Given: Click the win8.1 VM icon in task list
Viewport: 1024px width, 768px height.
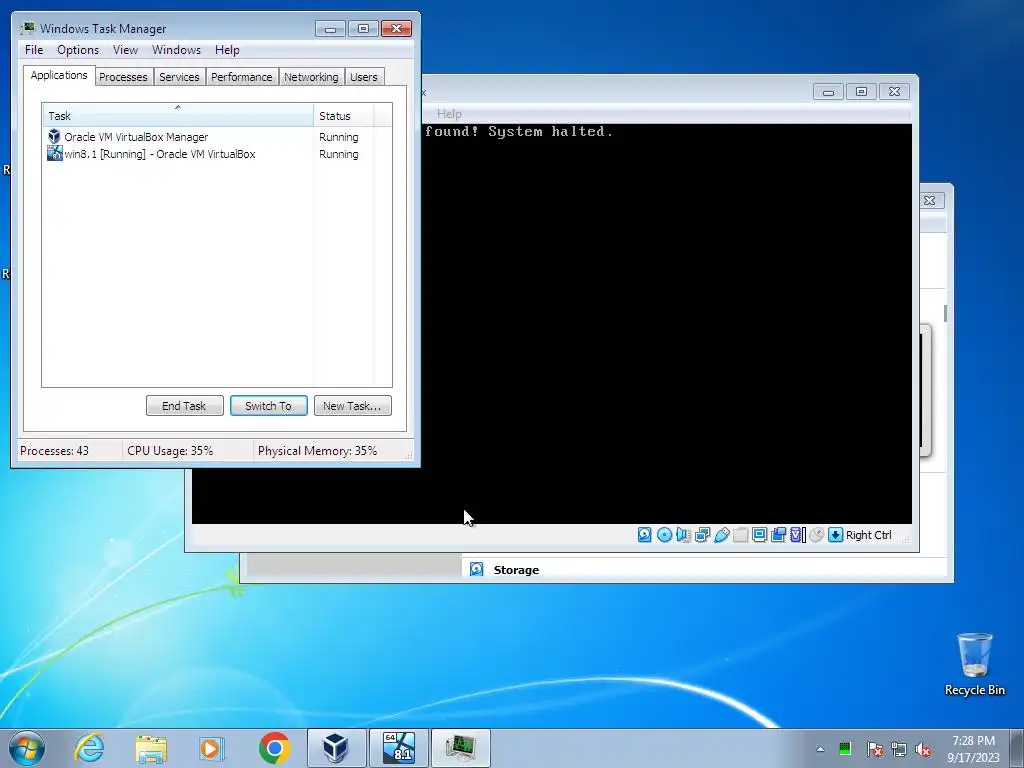Looking at the screenshot, I should (55, 153).
